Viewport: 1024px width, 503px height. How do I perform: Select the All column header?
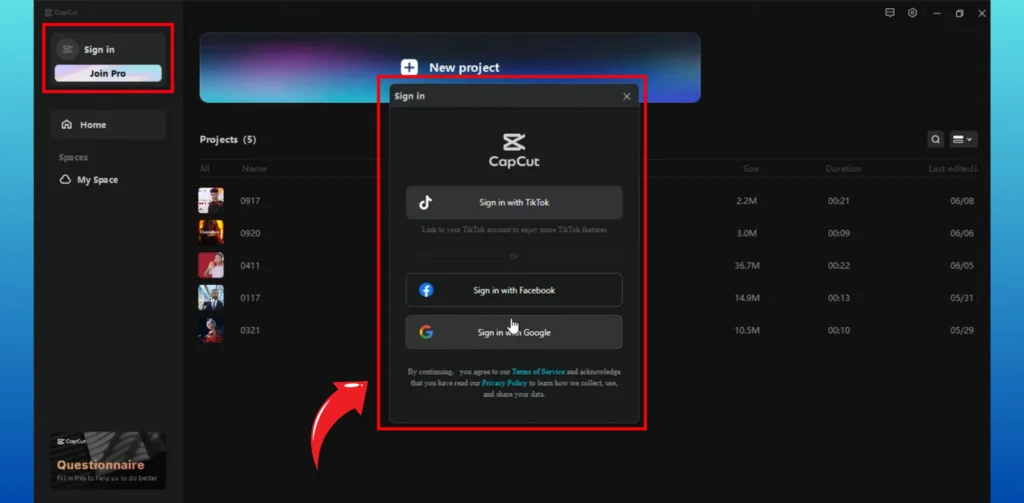[204, 169]
